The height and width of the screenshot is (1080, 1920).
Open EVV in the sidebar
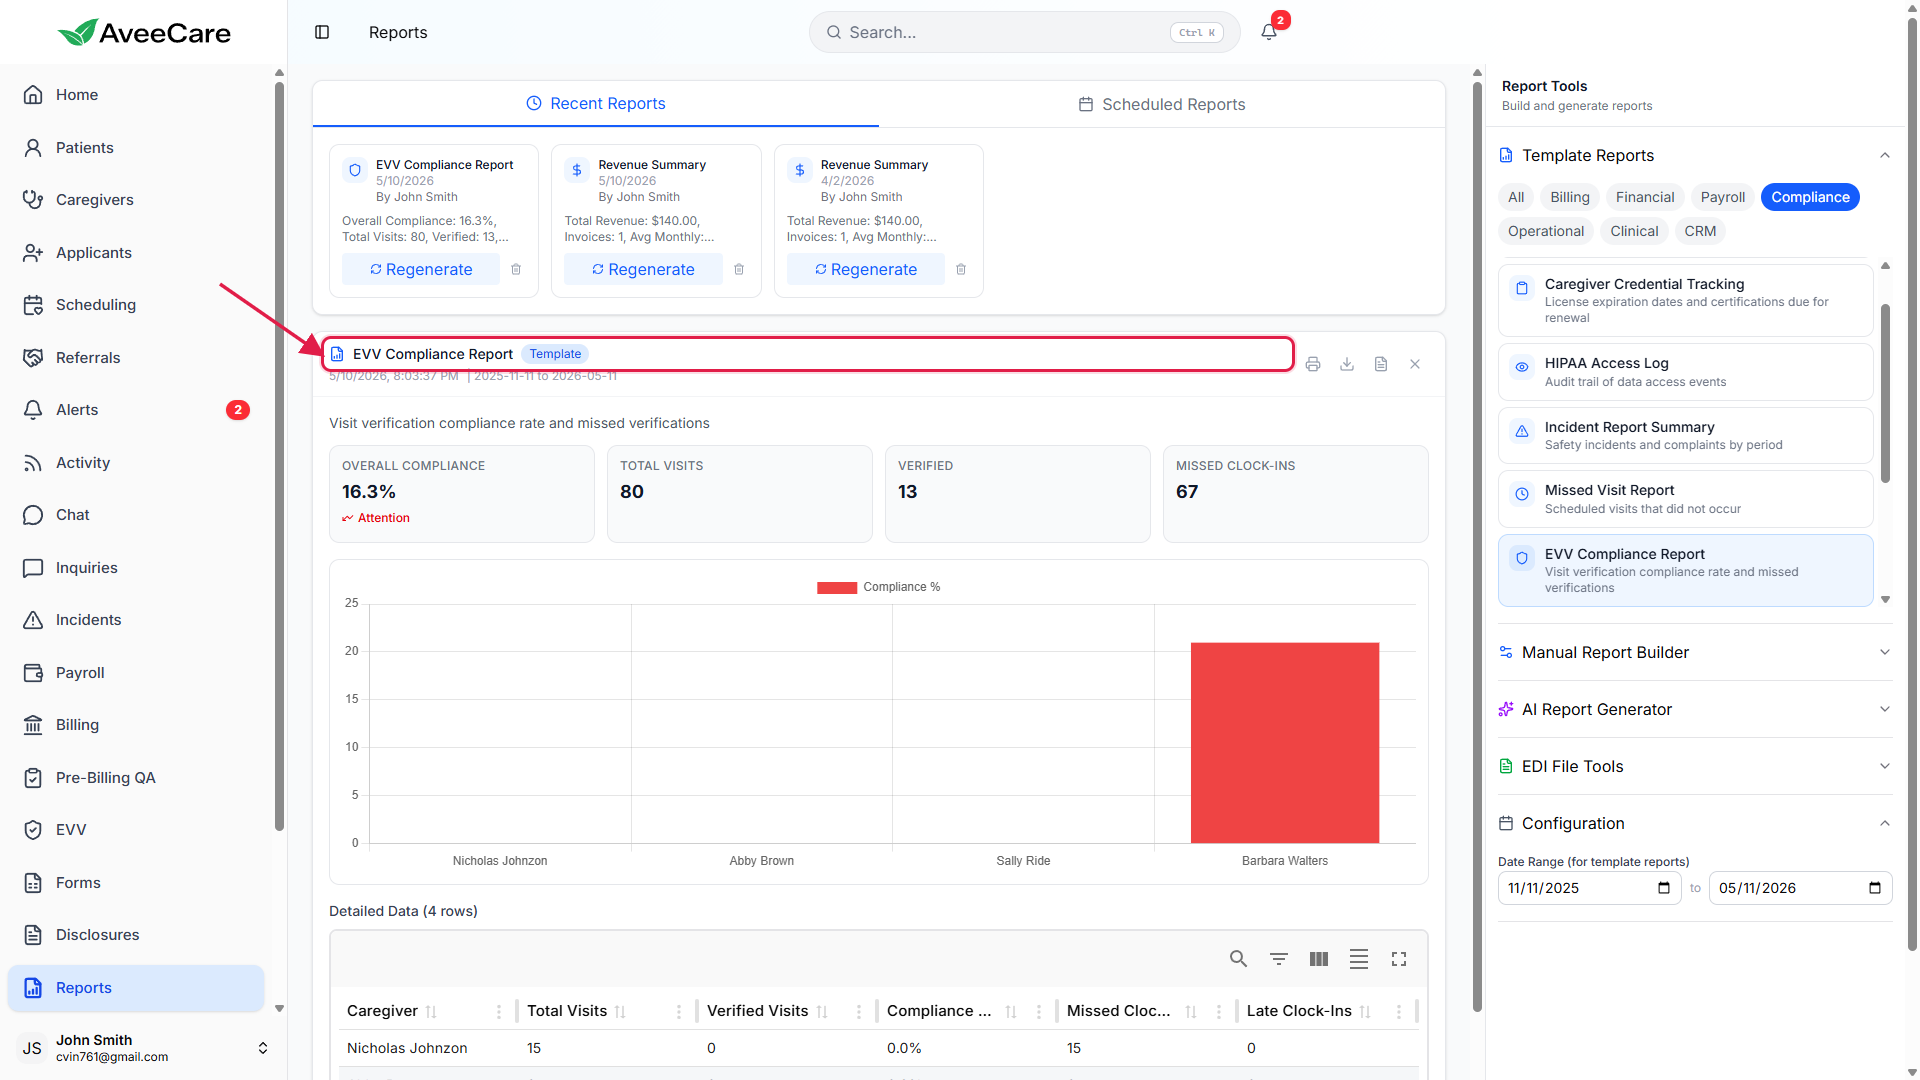click(x=136, y=830)
